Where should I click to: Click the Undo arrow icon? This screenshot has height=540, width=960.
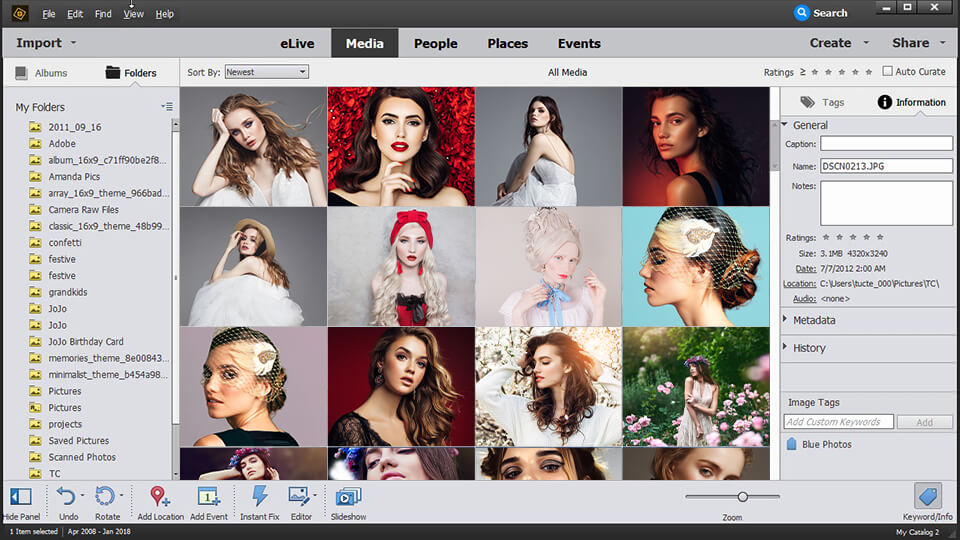pos(66,496)
